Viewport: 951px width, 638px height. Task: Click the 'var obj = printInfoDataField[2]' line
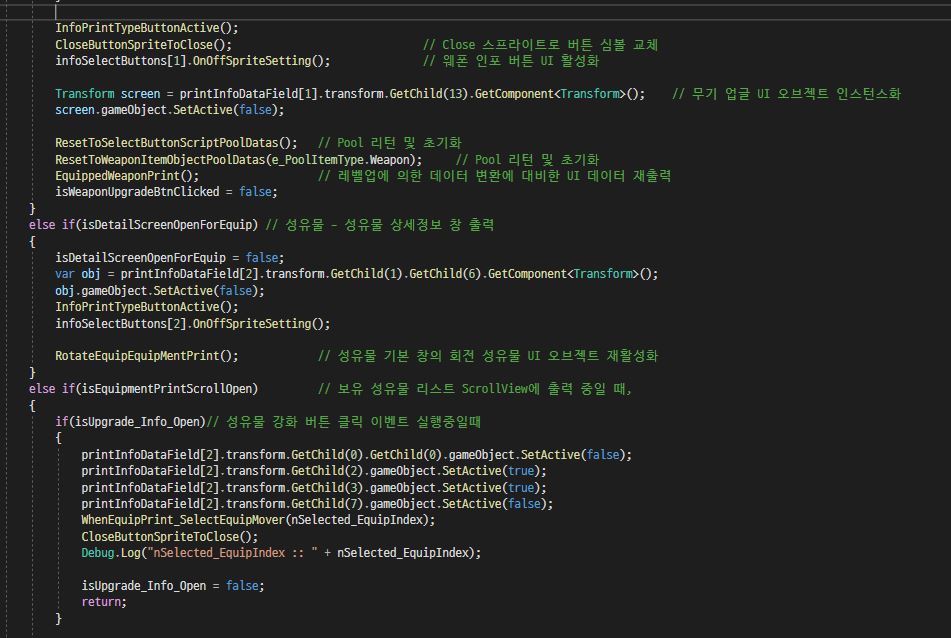pyautogui.click(x=357, y=274)
